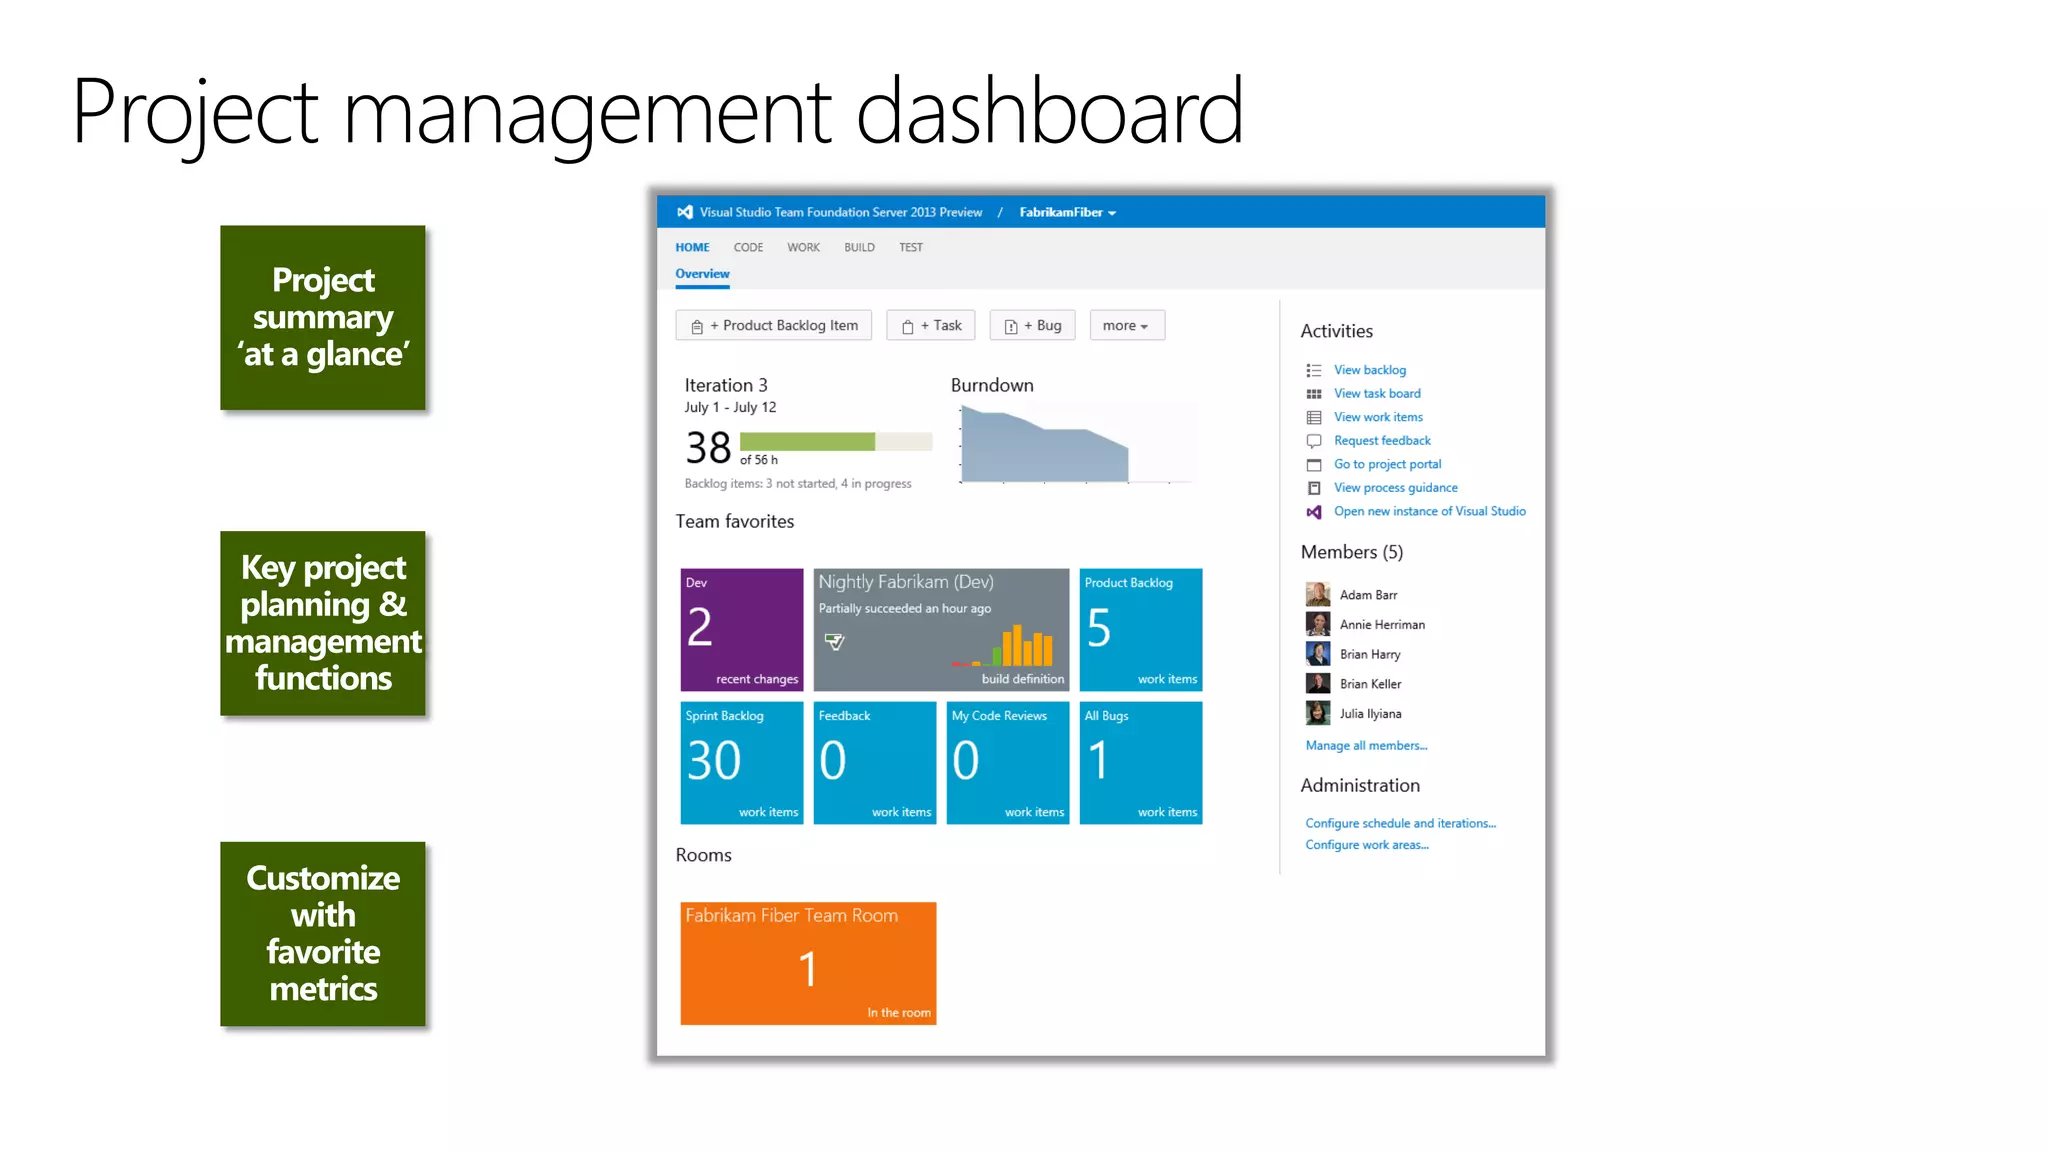Click Adam Barr's profile picture
The image size is (2048, 1152).
[x=1318, y=595]
